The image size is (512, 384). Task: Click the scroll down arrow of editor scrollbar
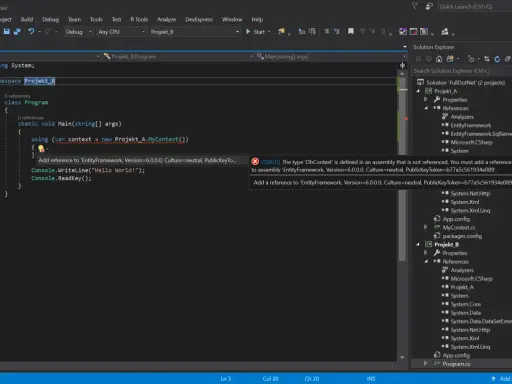coord(402,357)
